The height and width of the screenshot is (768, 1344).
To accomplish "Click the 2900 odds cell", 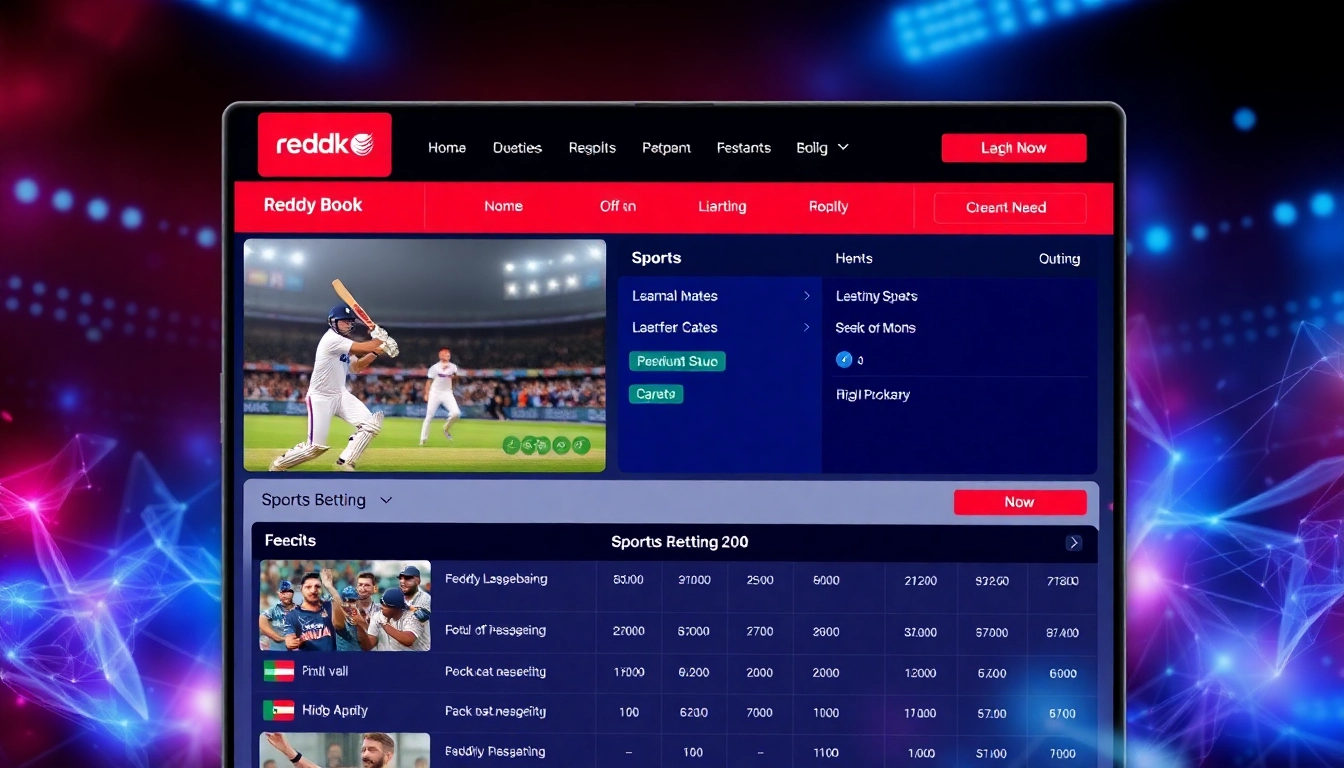I will (826, 632).
